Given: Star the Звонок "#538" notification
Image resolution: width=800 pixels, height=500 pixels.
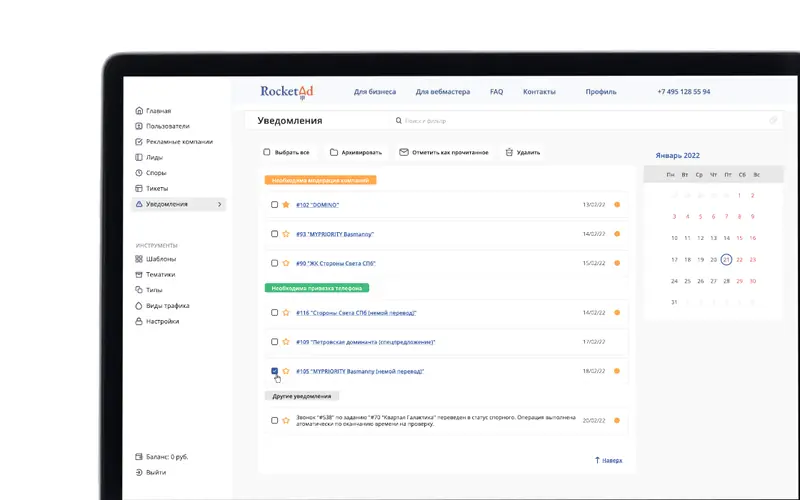Looking at the screenshot, I should click(286, 420).
